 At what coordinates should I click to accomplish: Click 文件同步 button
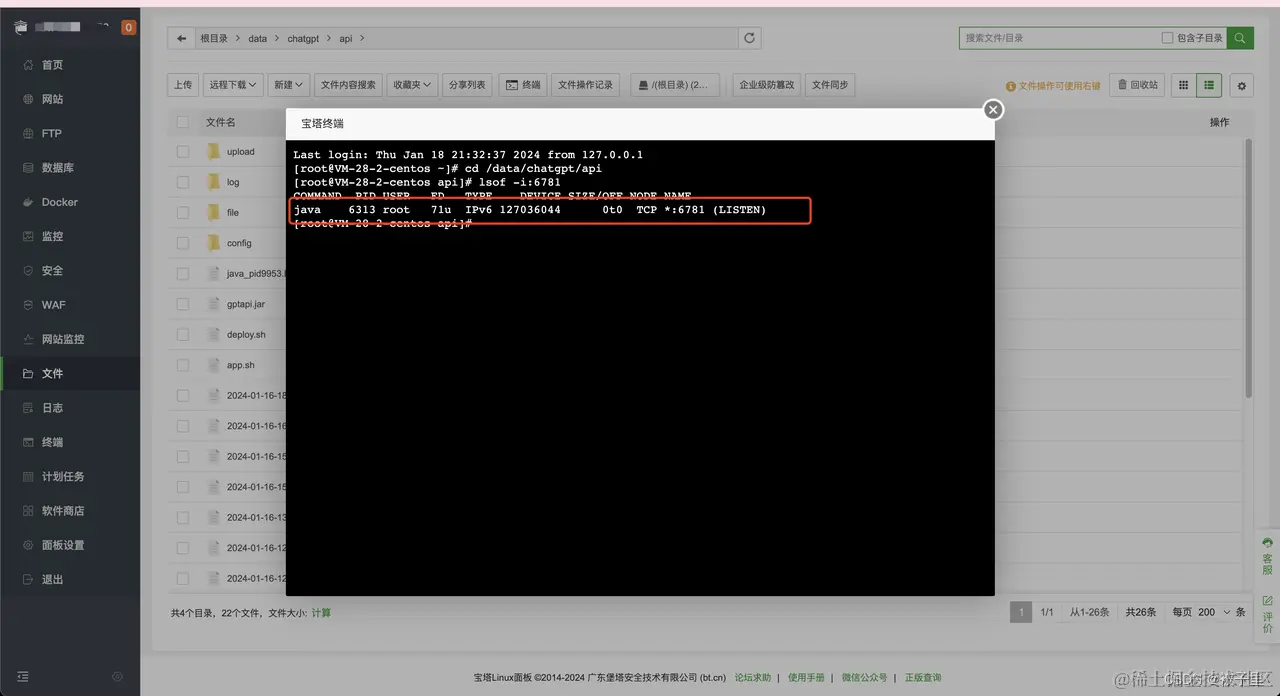[x=830, y=85]
